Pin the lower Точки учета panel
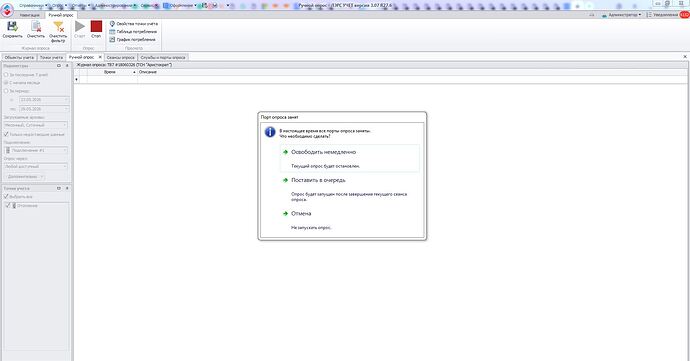The width and height of the screenshot is (690, 361). point(59,188)
